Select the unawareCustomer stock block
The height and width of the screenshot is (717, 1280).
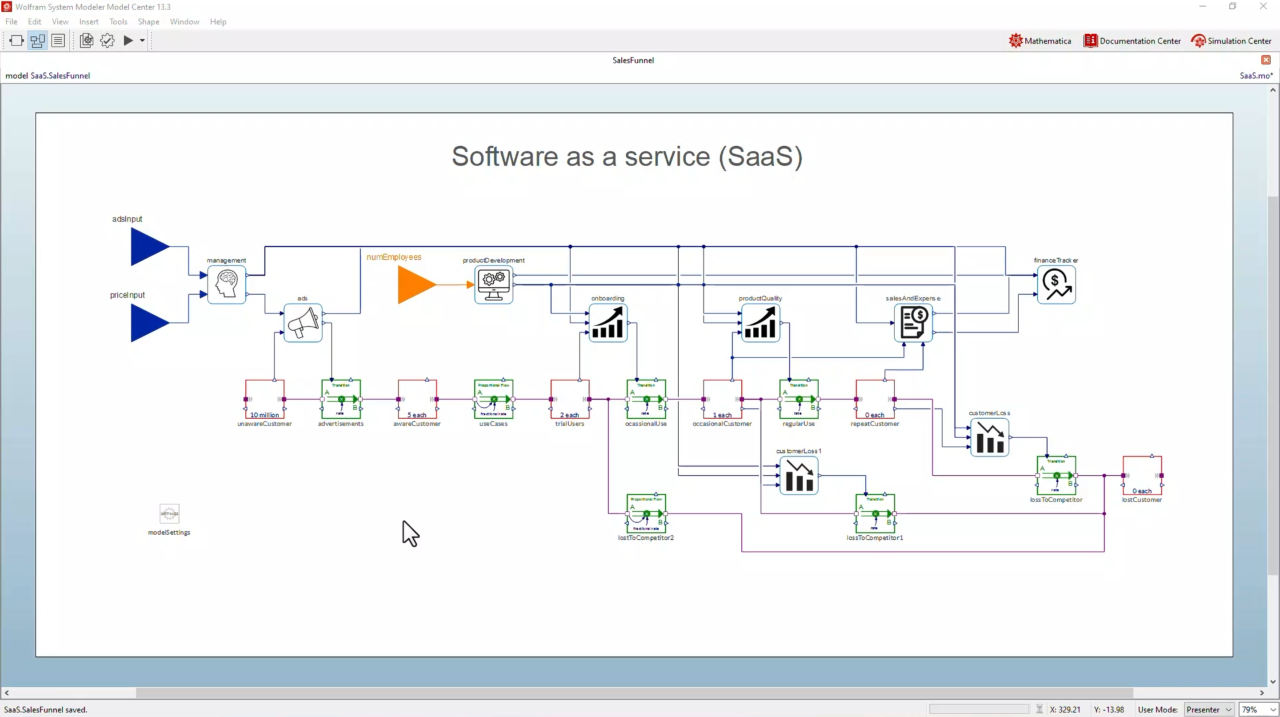(x=265, y=399)
